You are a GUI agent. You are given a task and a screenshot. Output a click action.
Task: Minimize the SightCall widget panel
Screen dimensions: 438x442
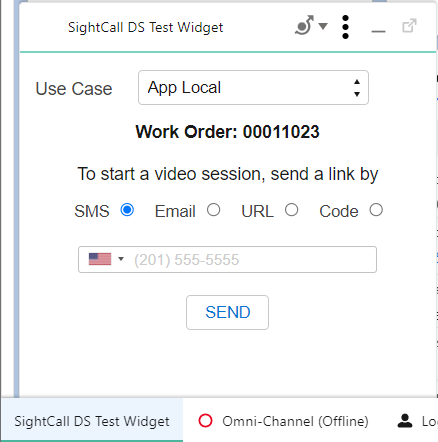378,31
